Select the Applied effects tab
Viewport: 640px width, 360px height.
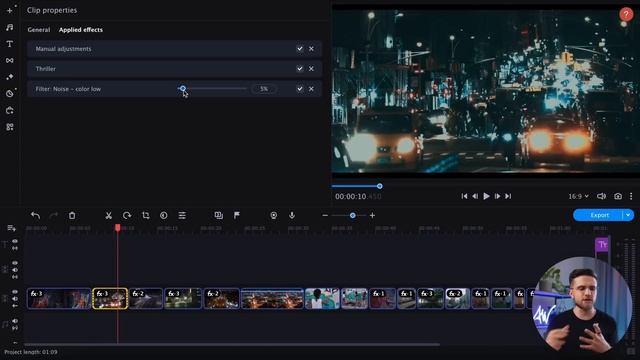click(x=81, y=30)
